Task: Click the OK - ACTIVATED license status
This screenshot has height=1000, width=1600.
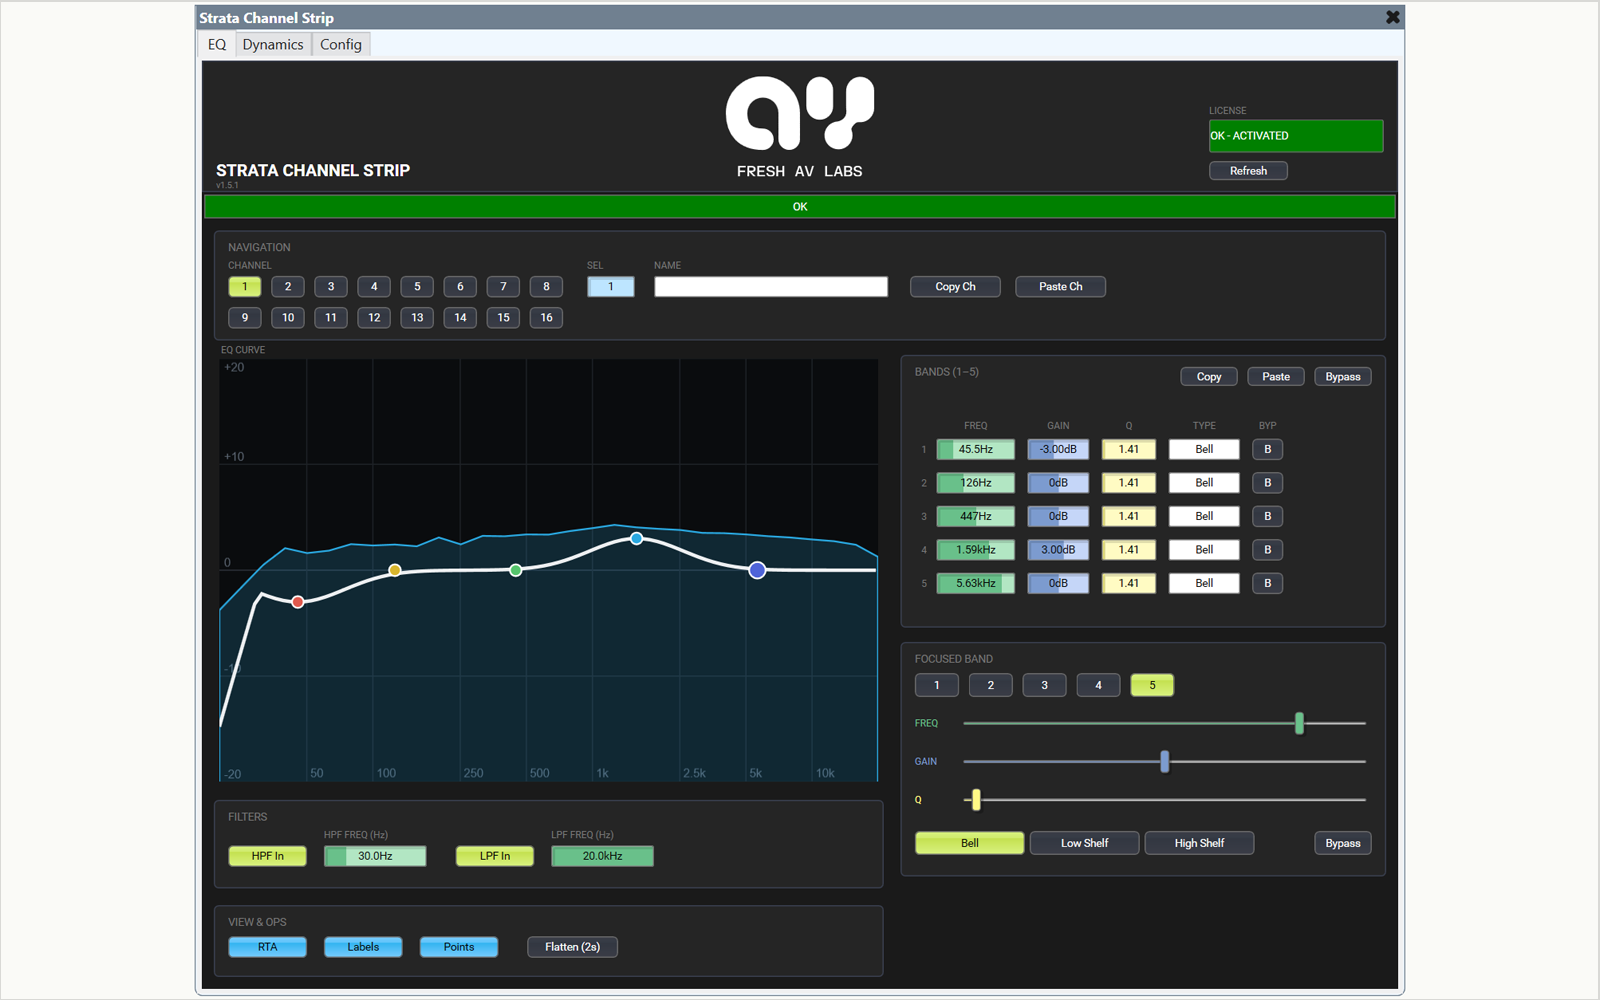Action: tap(1296, 136)
